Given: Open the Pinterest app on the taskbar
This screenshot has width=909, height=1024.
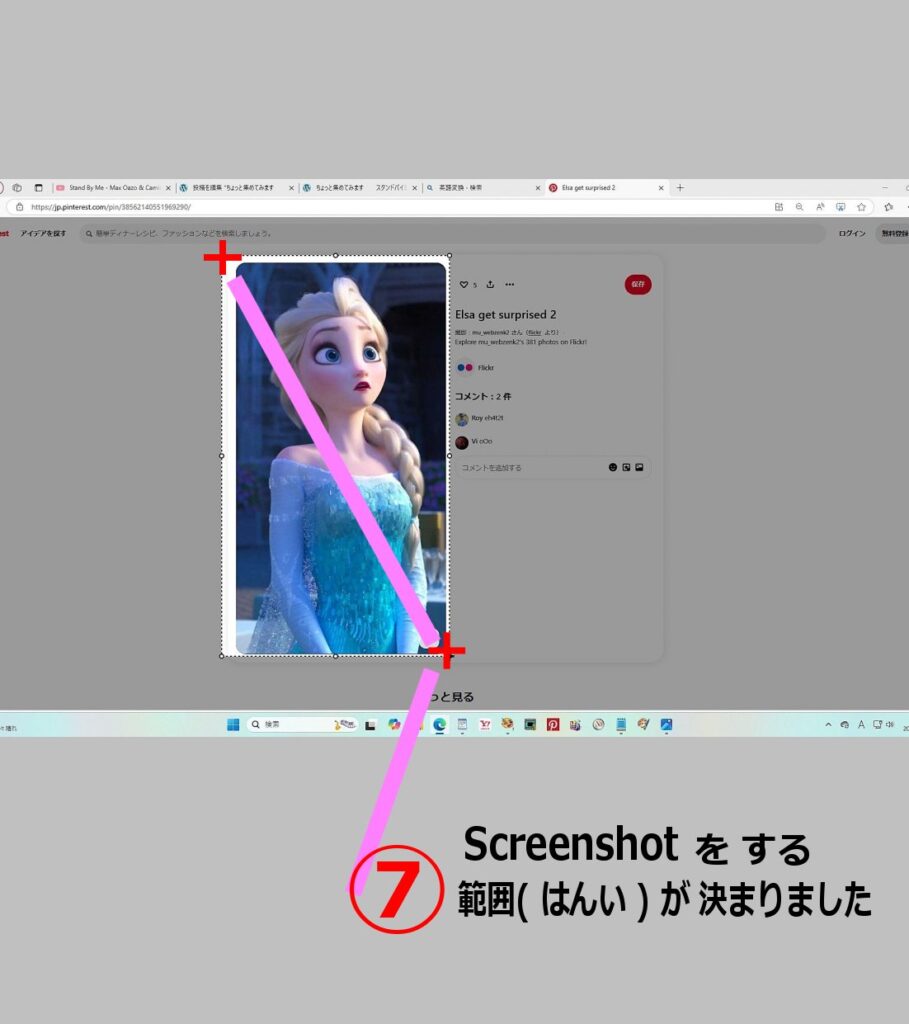Looking at the screenshot, I should coord(553,724).
